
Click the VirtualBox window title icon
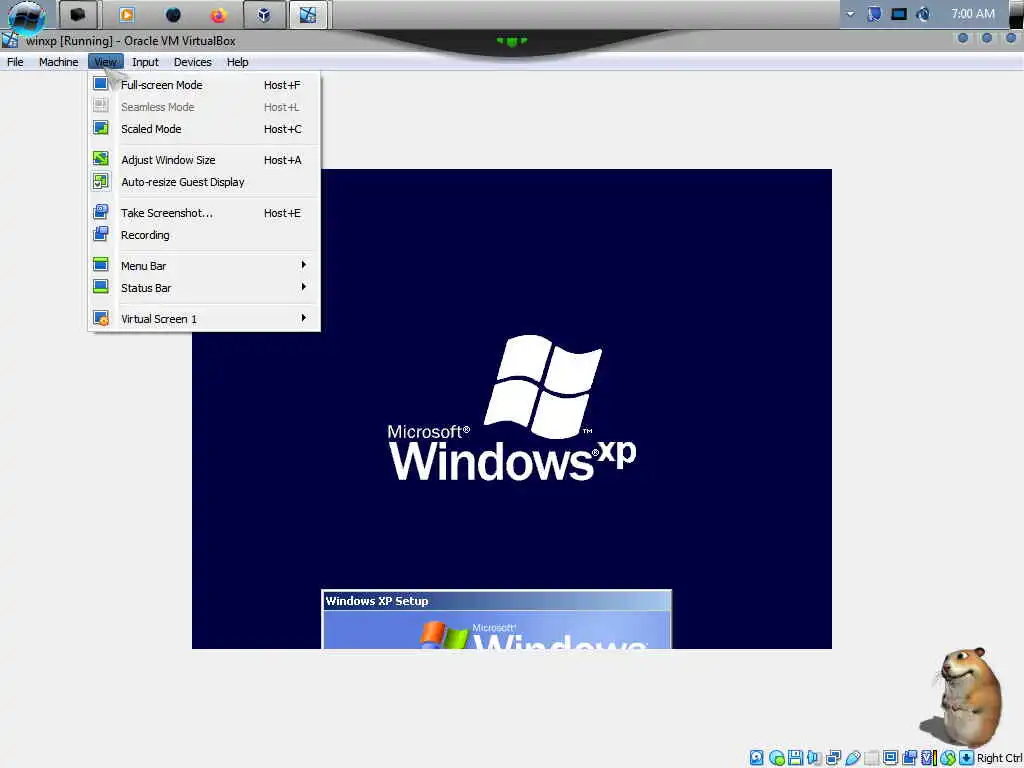point(10,40)
